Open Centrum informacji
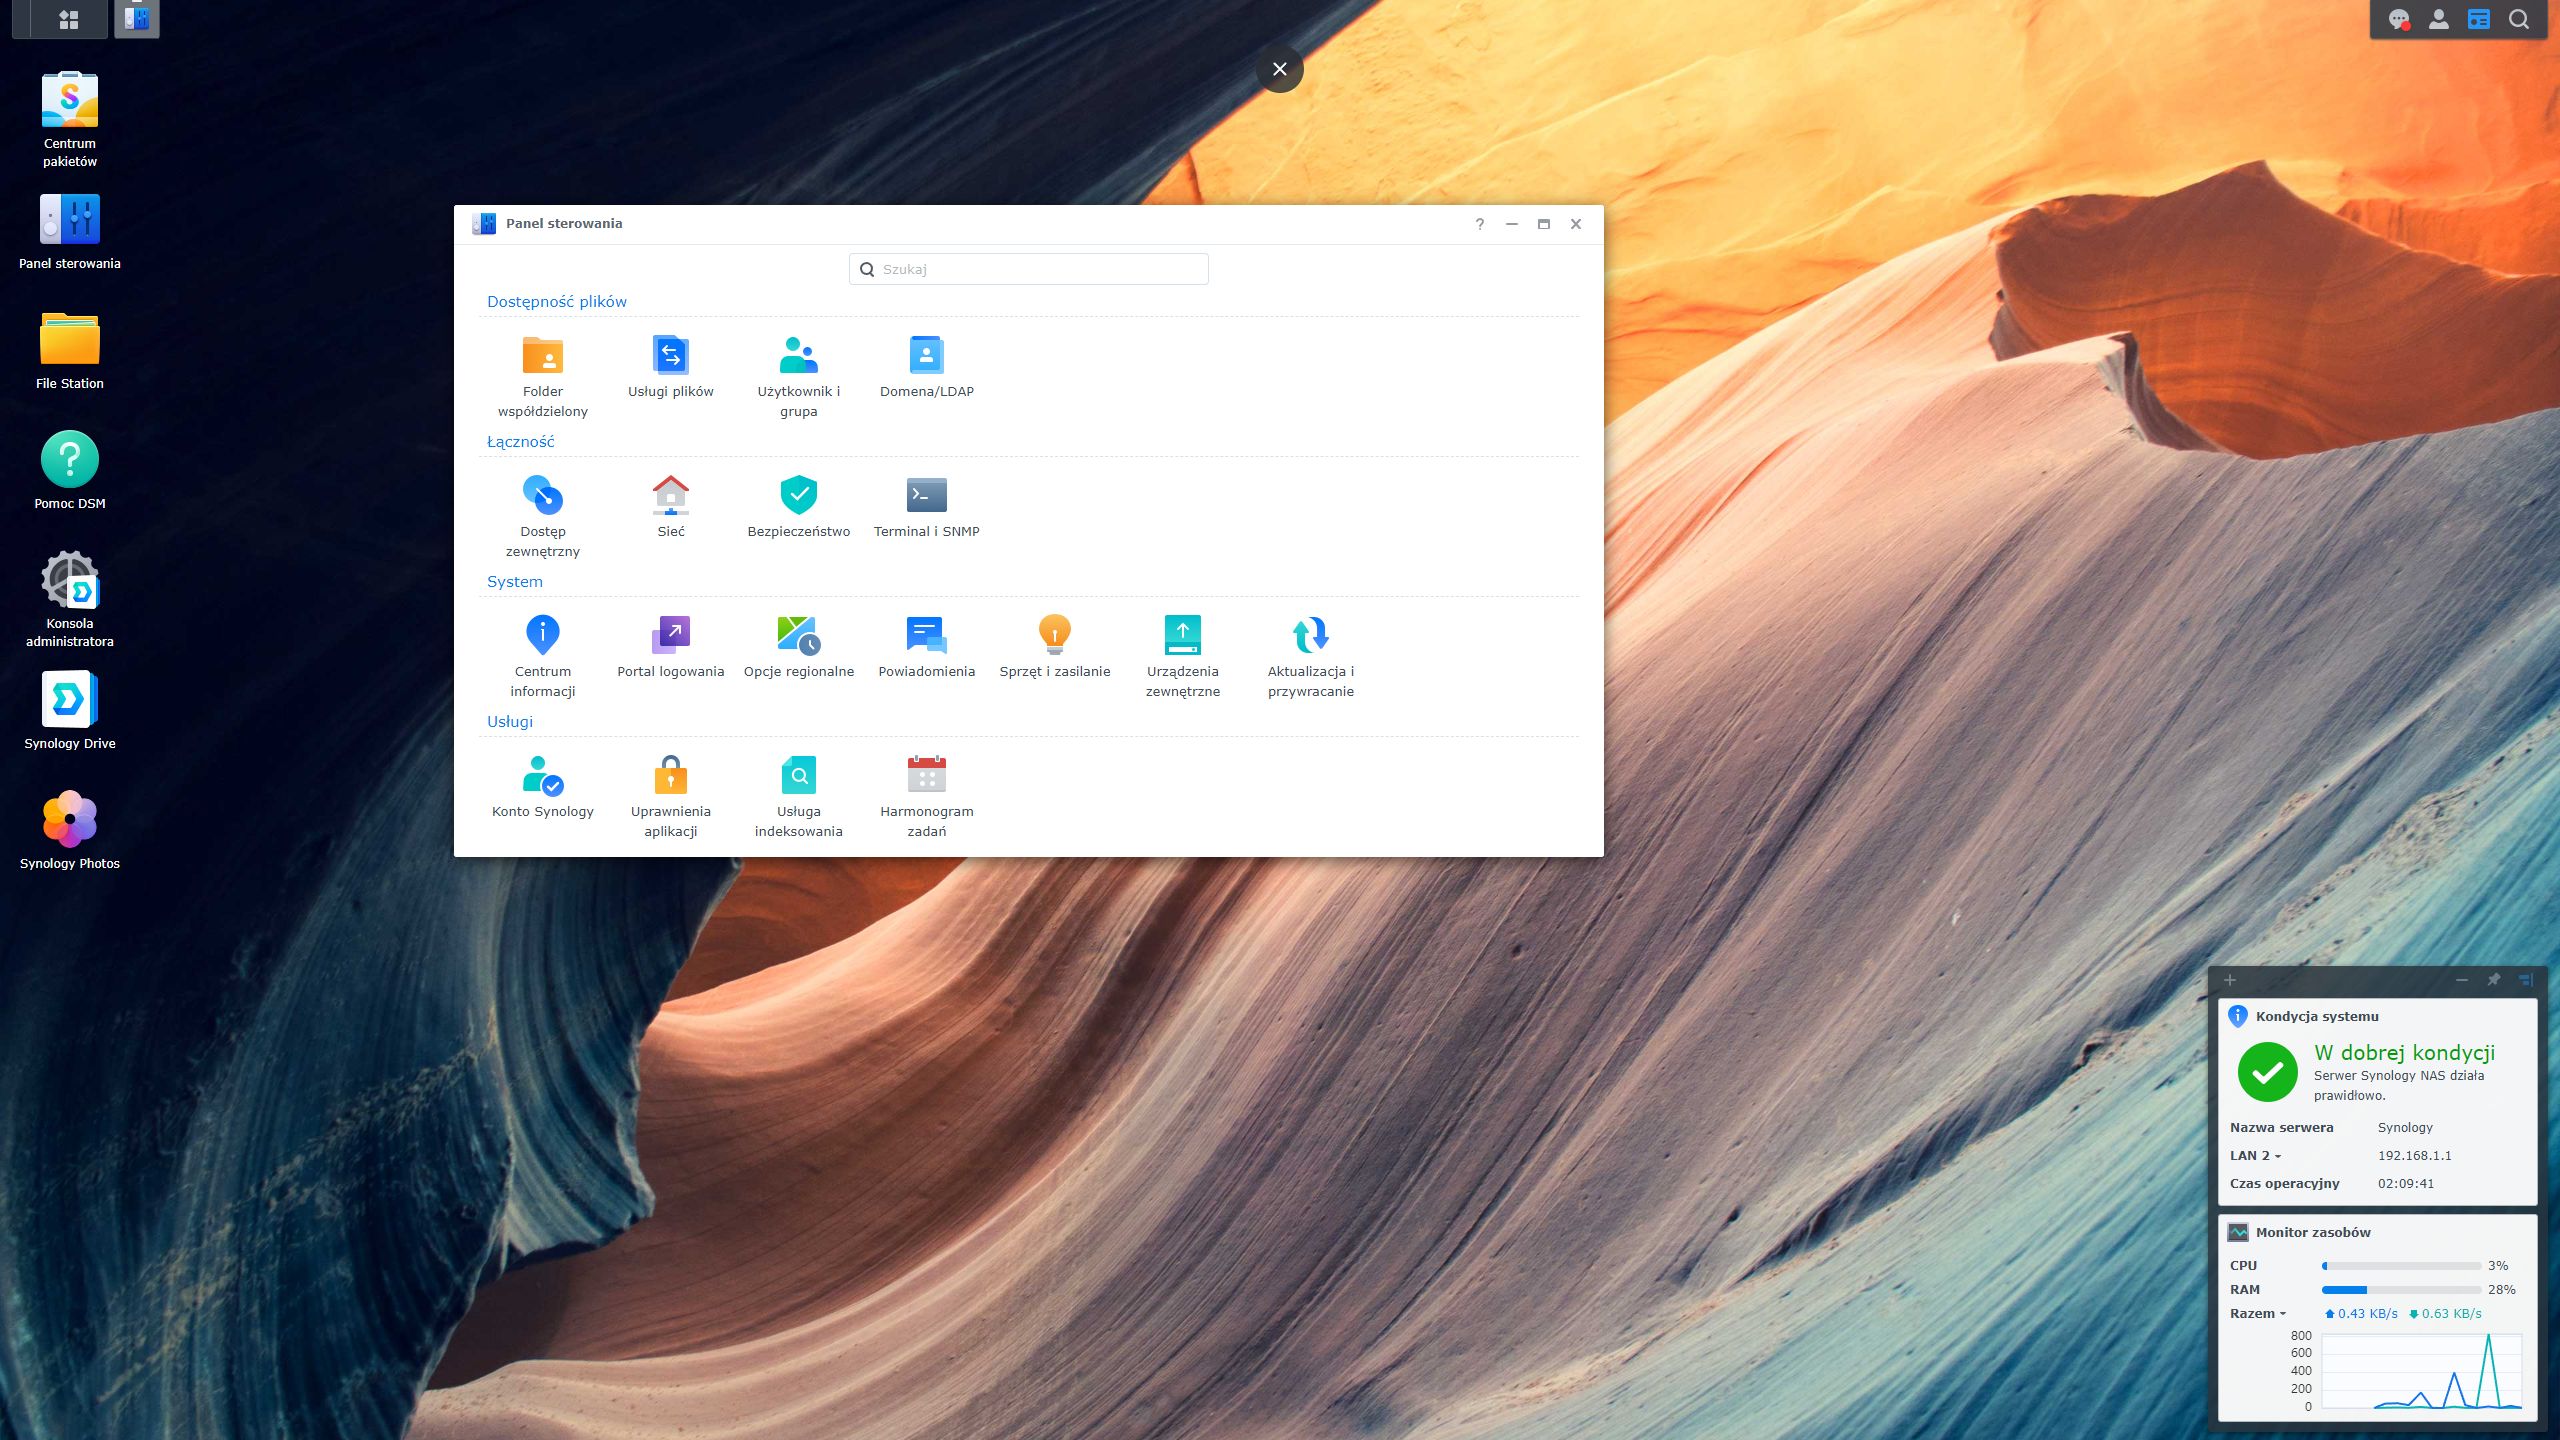 coord(543,656)
